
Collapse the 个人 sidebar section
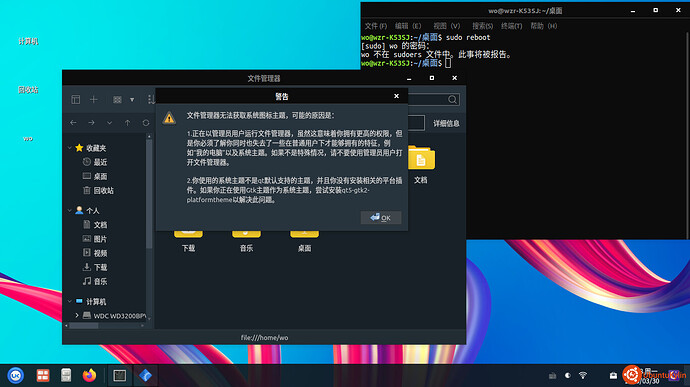point(70,210)
